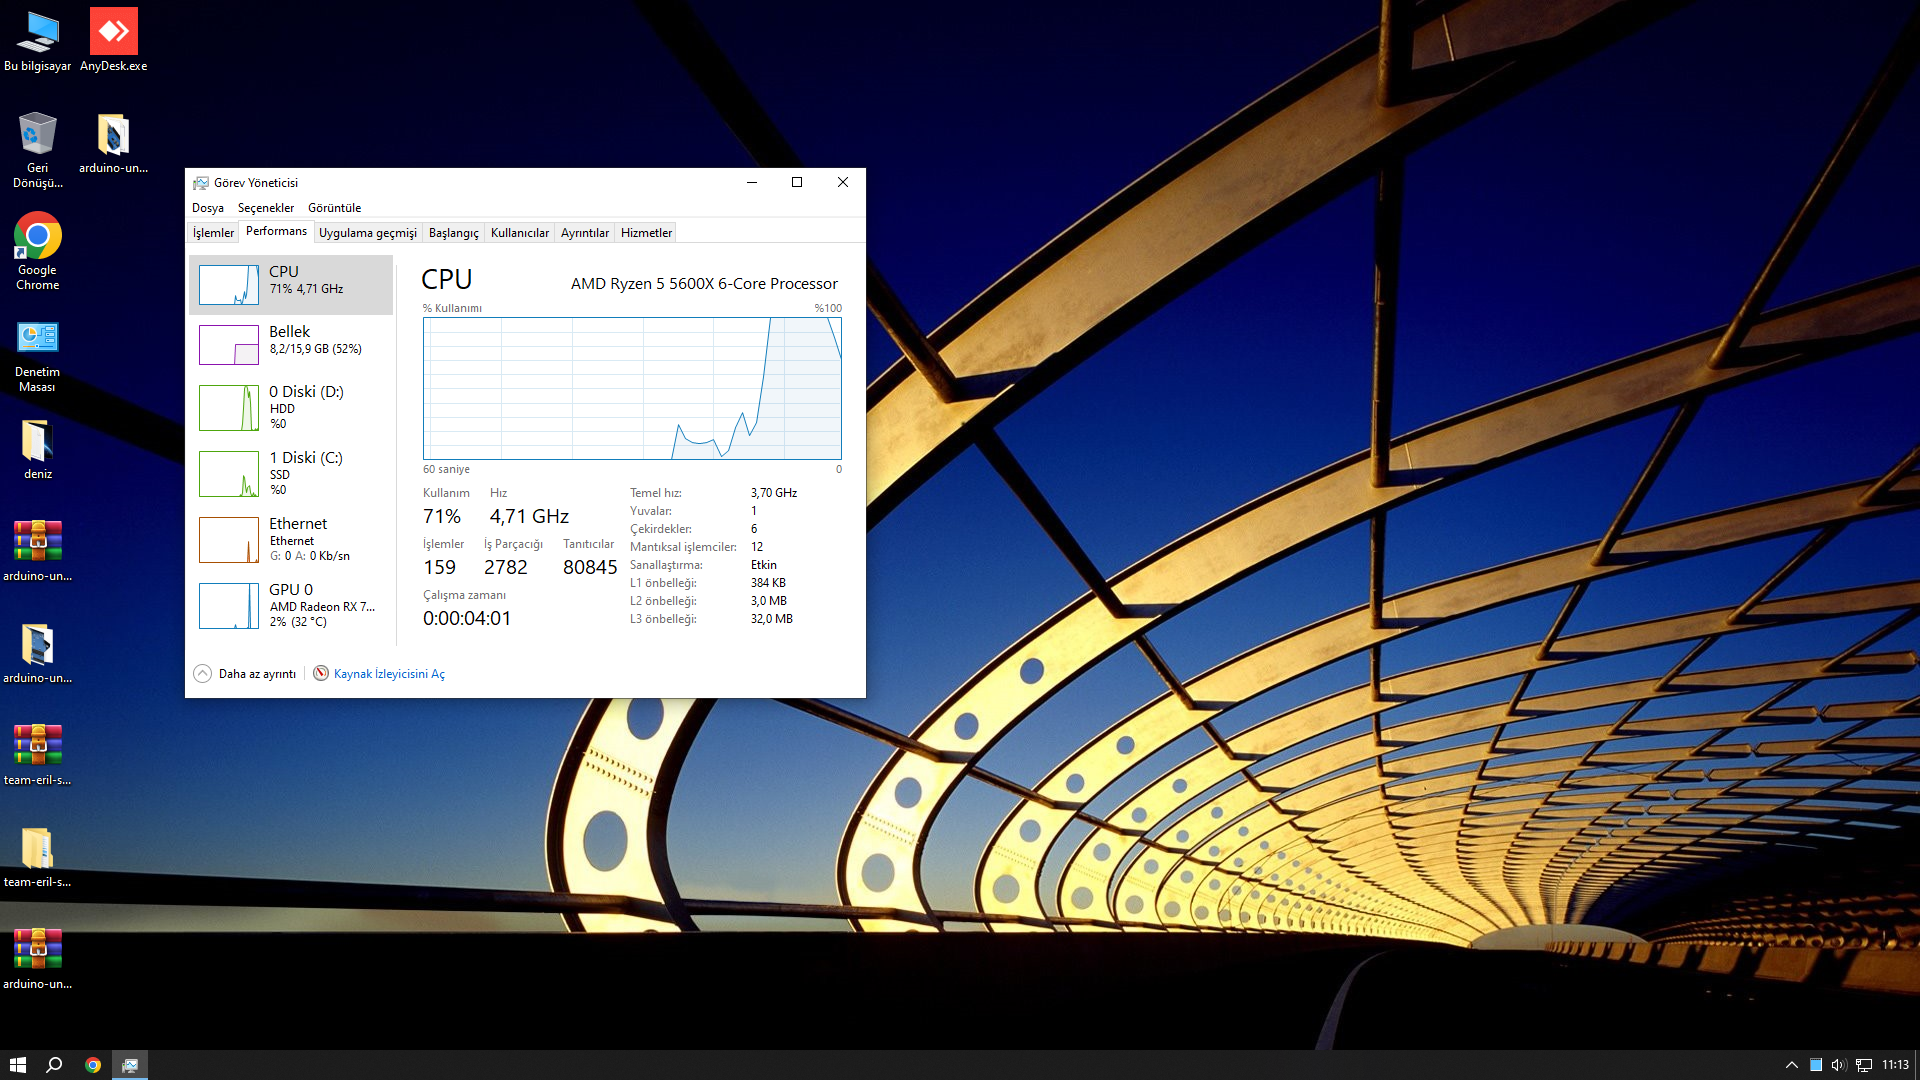Click the L1 önbelleği value 384 KB
1920x1080 pixels.
[x=768, y=583]
